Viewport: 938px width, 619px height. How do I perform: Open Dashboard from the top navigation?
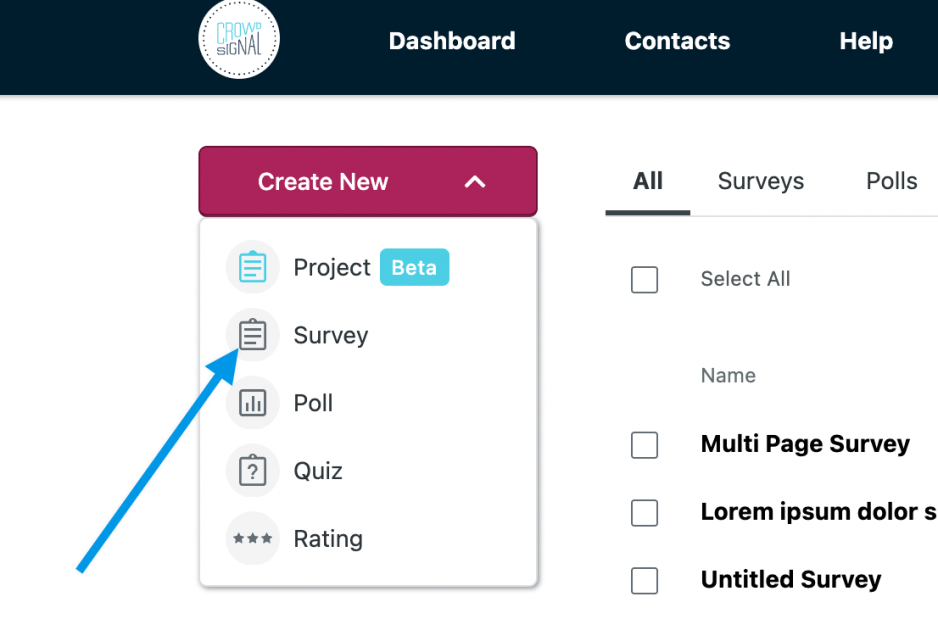pos(452,41)
